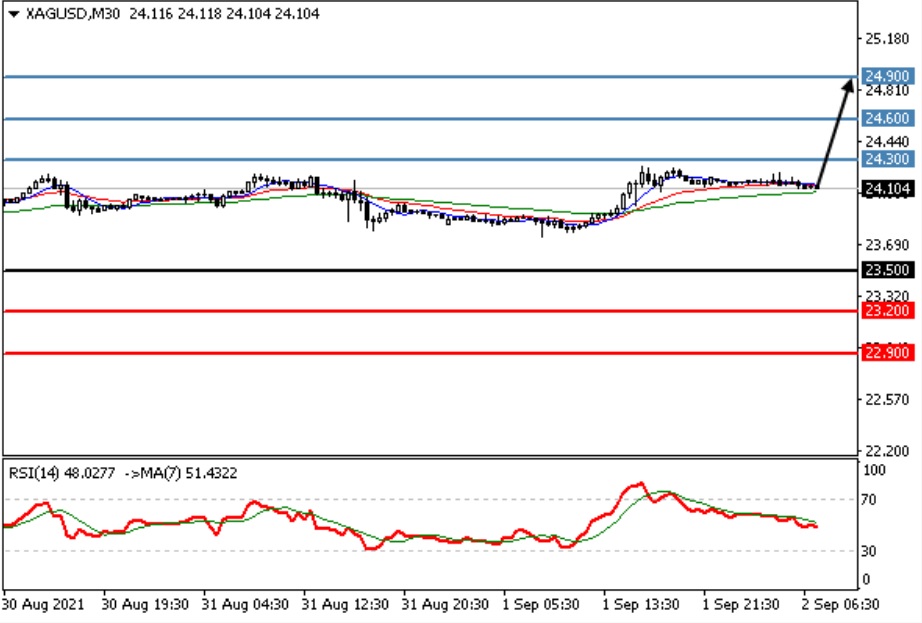Select the red 22.900 level label
This screenshot has width=922, height=623.
point(888,352)
